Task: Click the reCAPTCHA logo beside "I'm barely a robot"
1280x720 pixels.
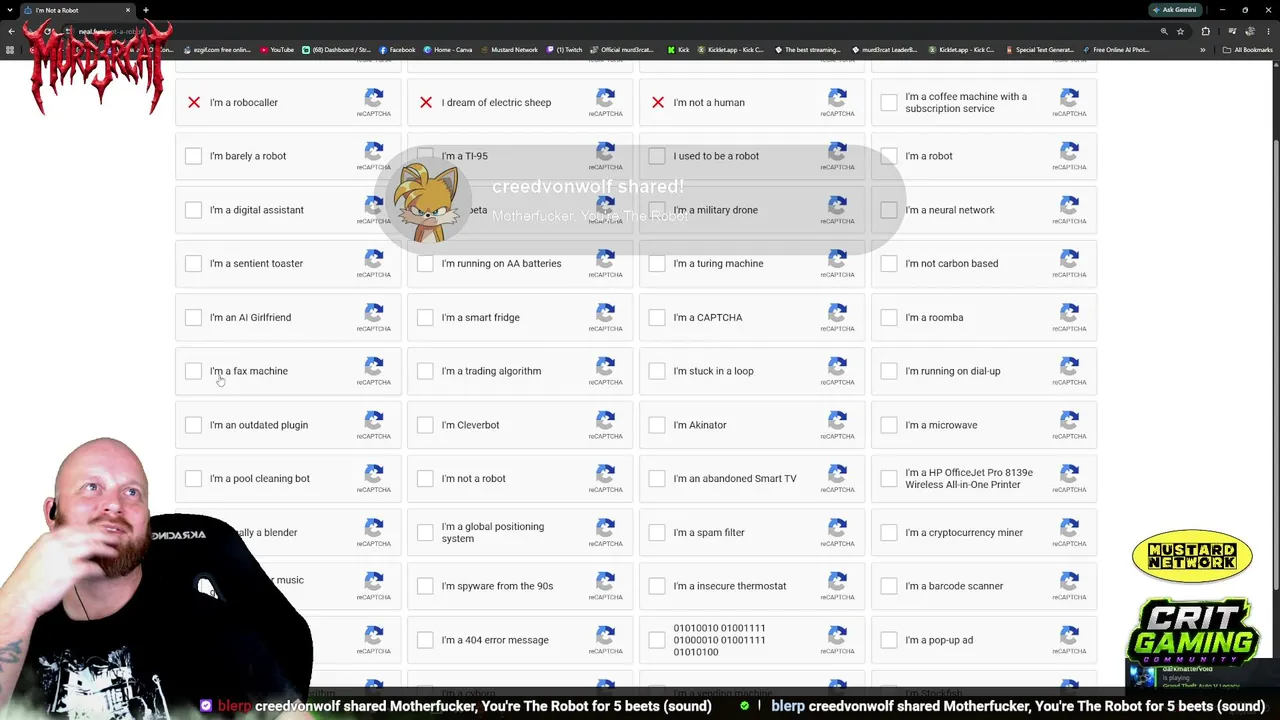Action: (374, 152)
